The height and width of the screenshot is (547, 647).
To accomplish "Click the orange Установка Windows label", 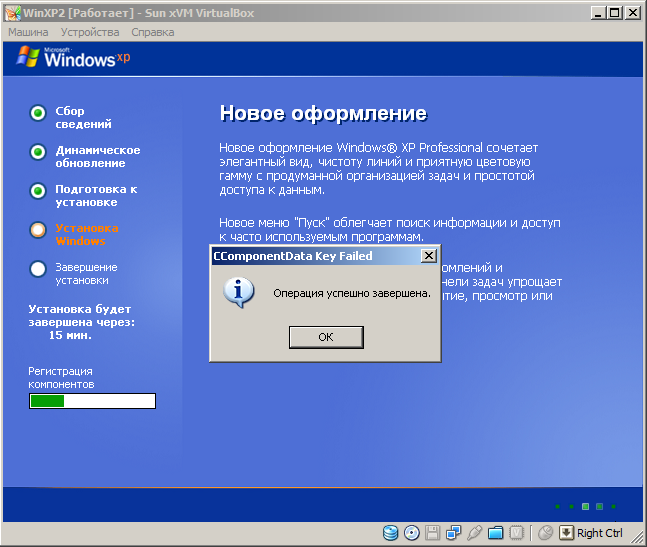I will point(87,234).
